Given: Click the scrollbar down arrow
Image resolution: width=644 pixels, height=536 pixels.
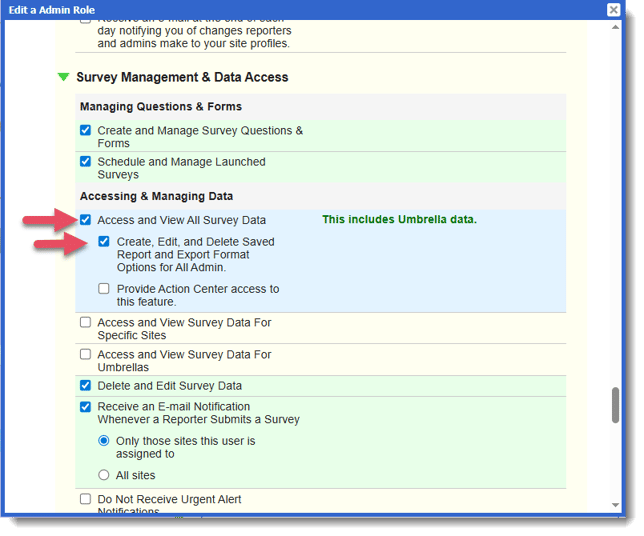Looking at the screenshot, I should pos(616,506).
